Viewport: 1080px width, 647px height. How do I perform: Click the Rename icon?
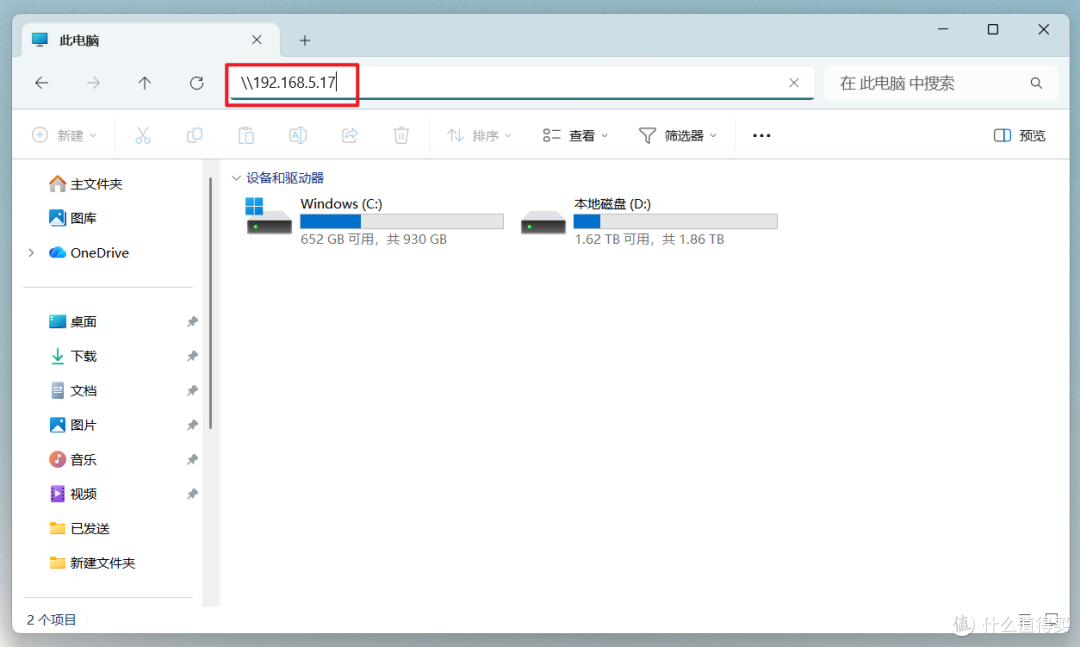(x=298, y=136)
